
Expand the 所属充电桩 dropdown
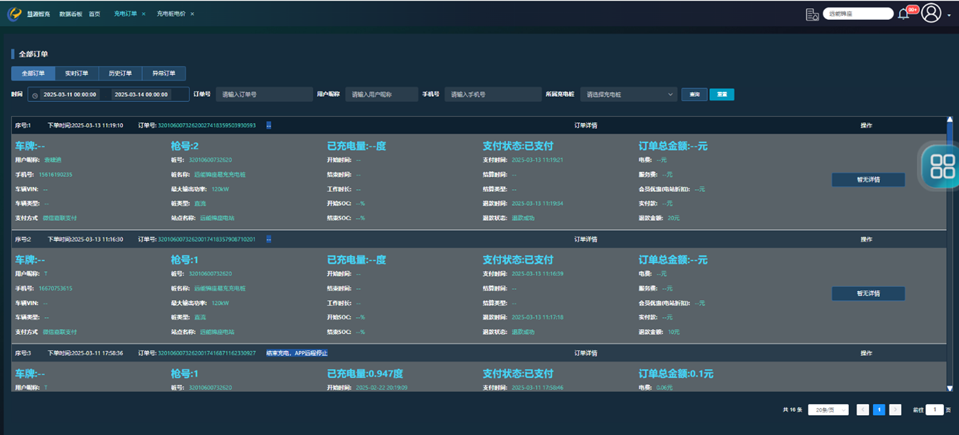point(628,95)
